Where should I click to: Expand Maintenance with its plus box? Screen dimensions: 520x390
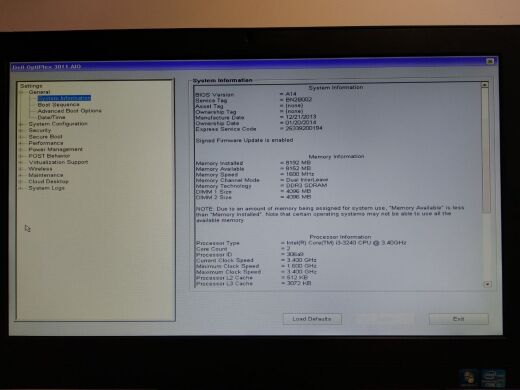(21, 175)
